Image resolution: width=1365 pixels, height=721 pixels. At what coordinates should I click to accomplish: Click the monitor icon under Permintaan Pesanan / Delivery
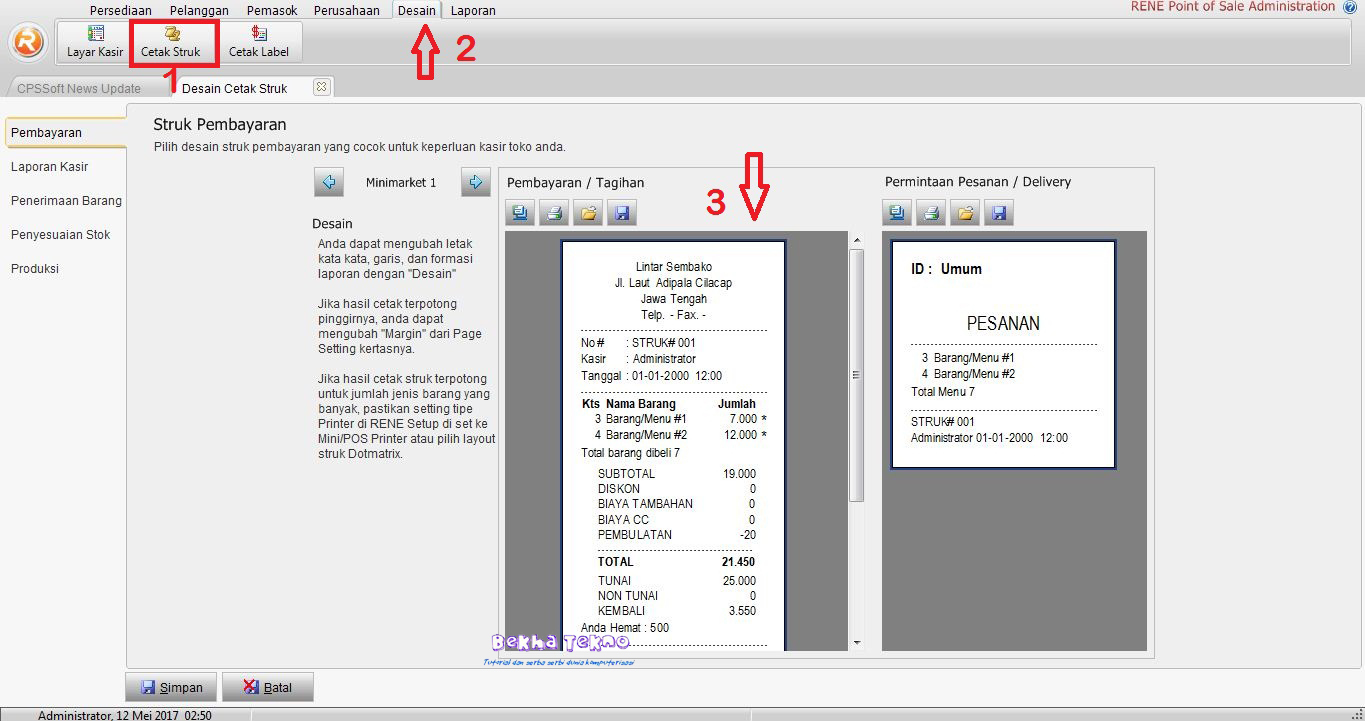(x=896, y=212)
